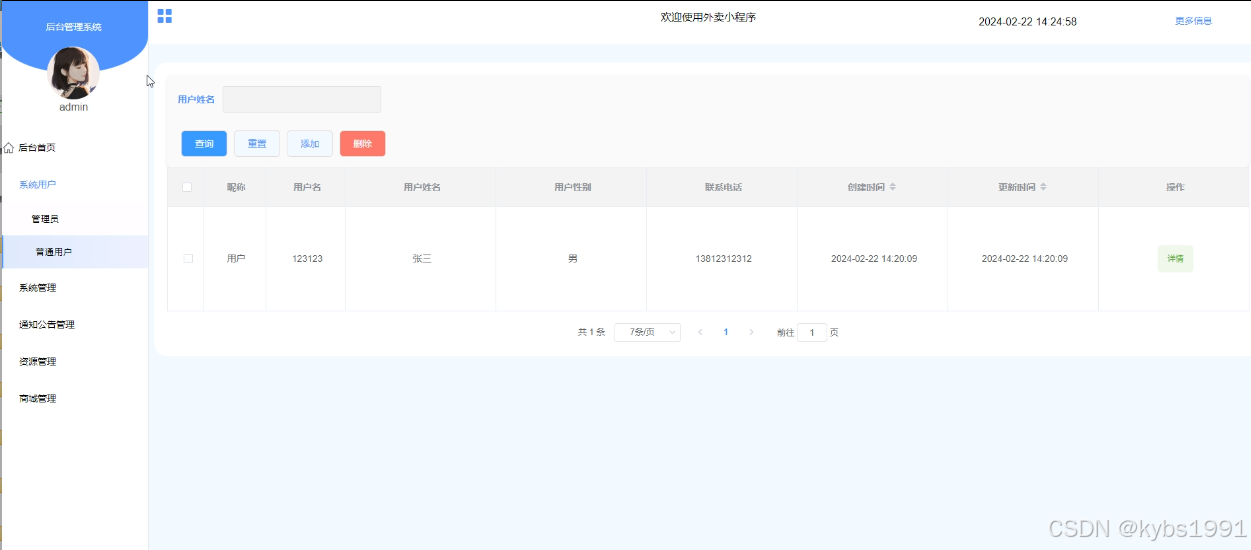This screenshot has height=550, width=1251.
Task: Click username cell 123123
Action: 307,259
